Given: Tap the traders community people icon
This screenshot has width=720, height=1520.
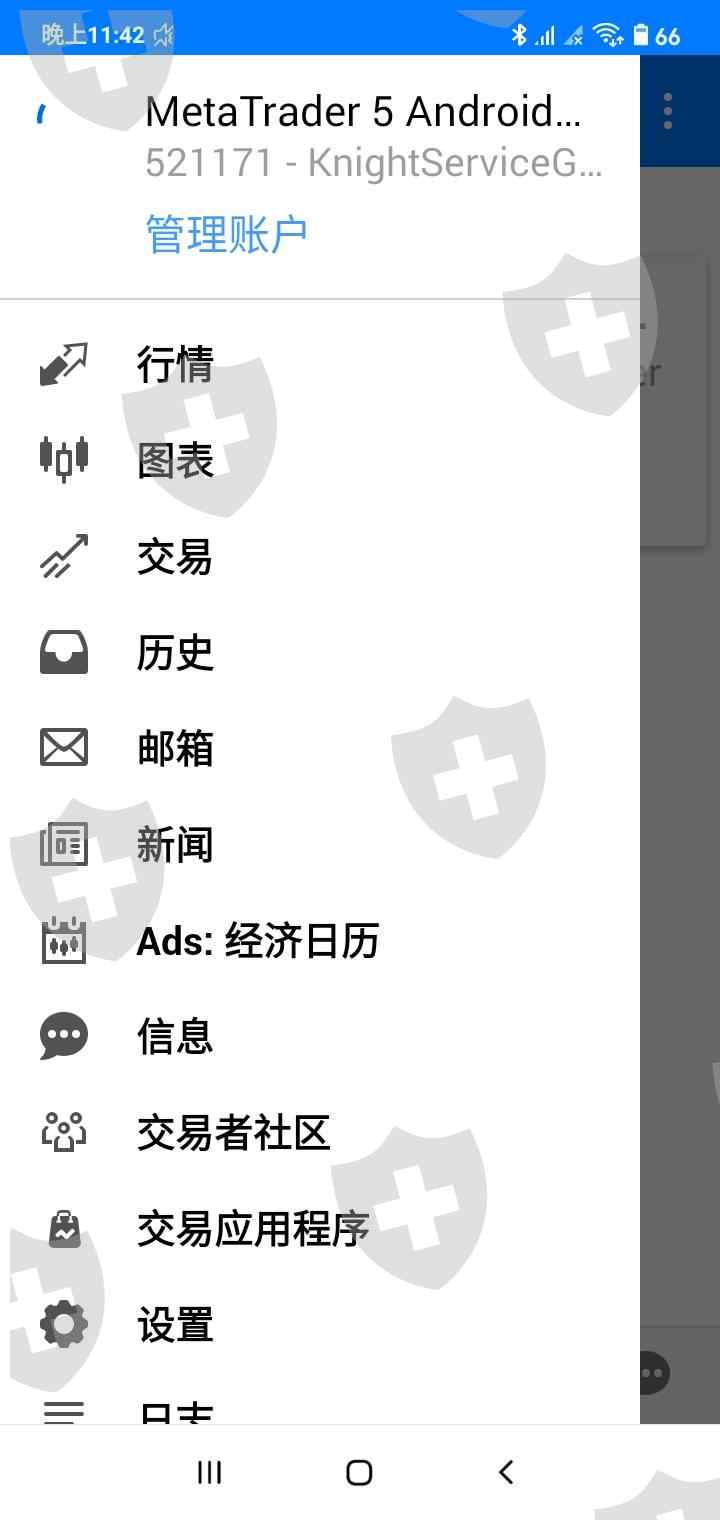Looking at the screenshot, I should coord(64,1132).
